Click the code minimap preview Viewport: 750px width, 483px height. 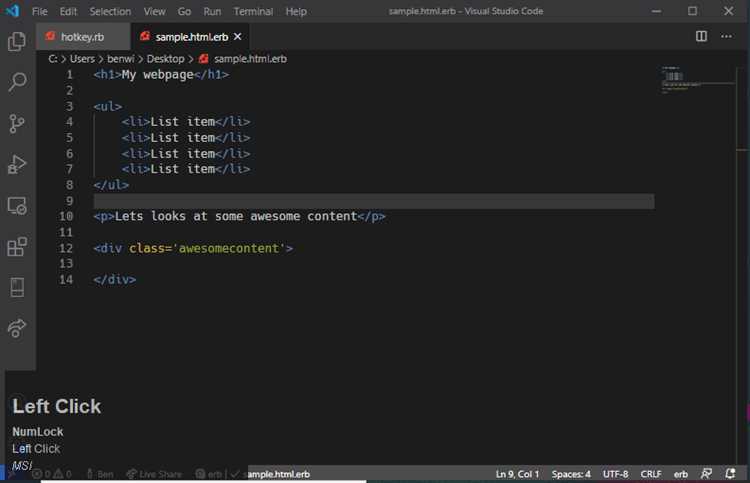697,79
